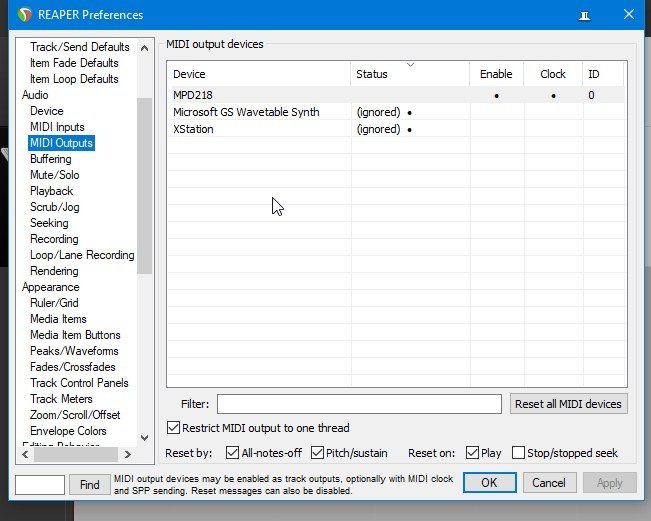Toggle Pitch/sustain reset checkbox

317,453
